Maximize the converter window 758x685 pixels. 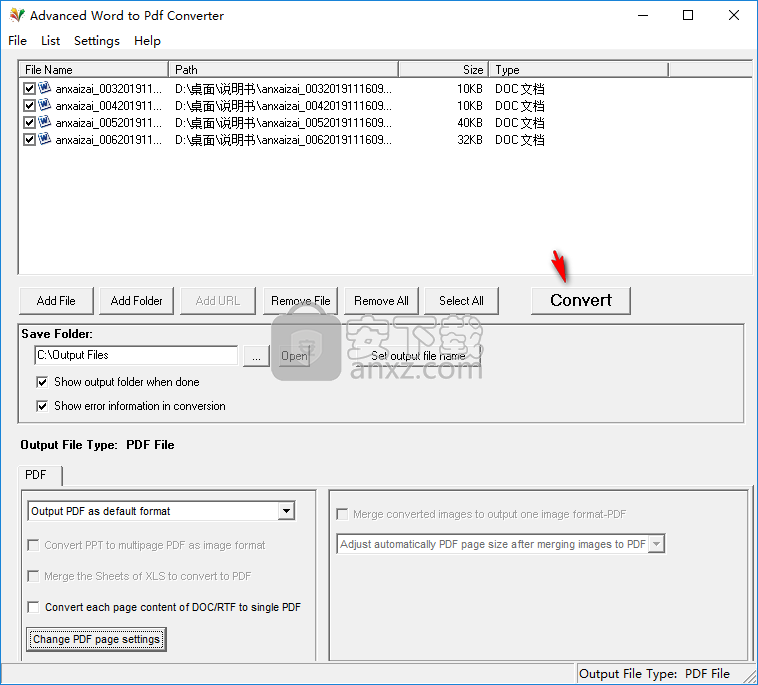coord(688,15)
